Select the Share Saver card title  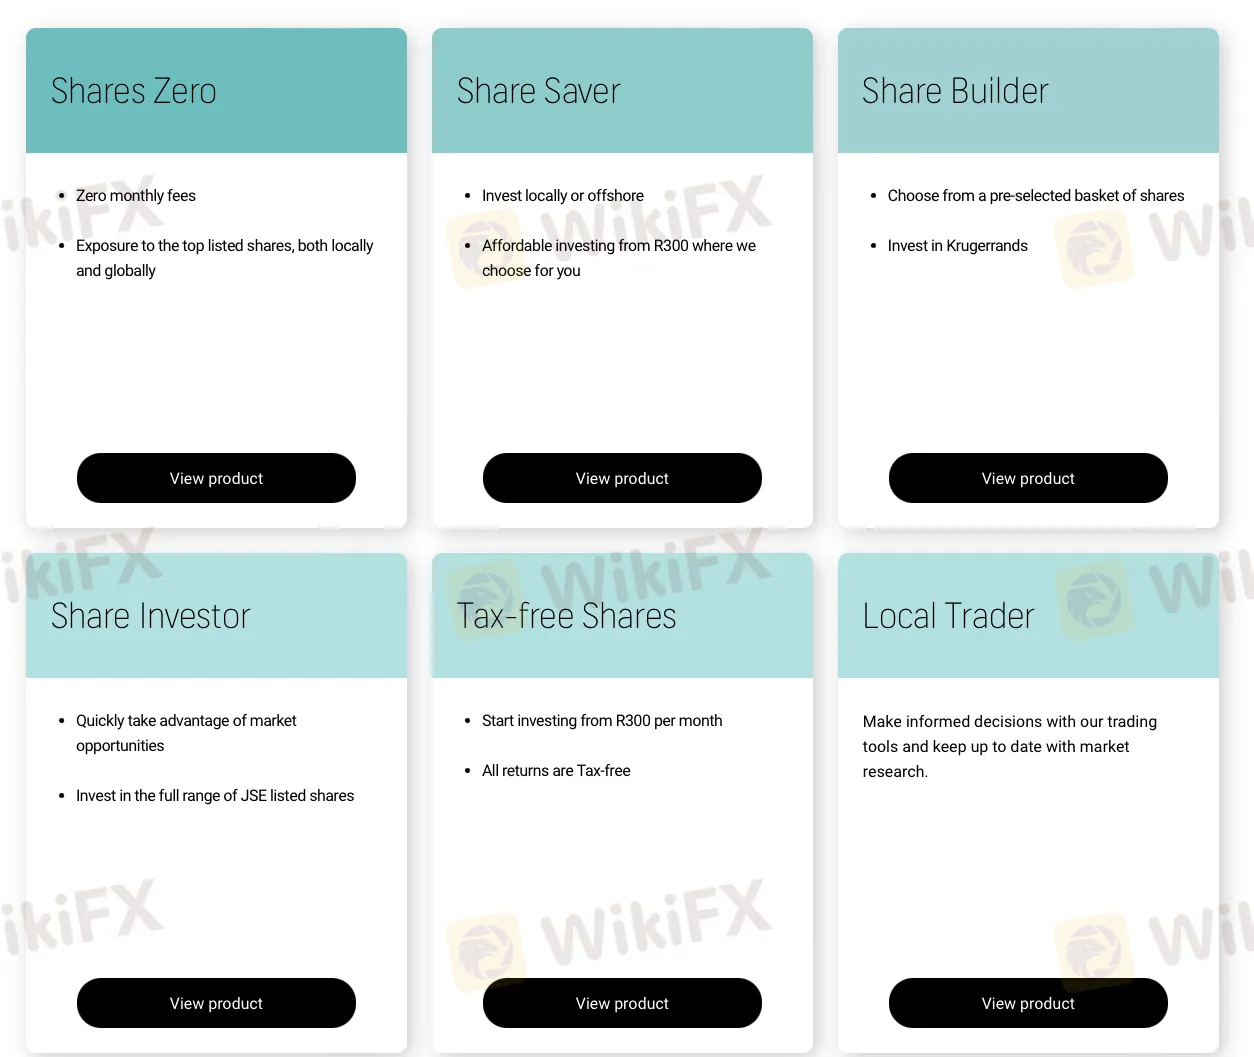(x=539, y=91)
